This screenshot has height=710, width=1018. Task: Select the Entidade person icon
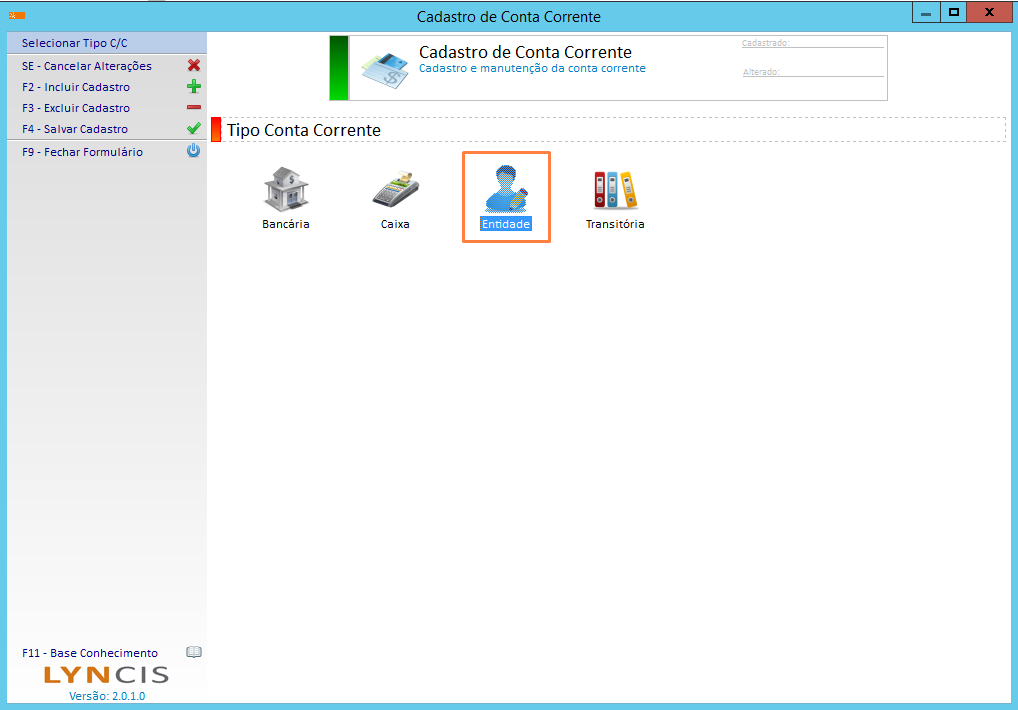(505, 188)
